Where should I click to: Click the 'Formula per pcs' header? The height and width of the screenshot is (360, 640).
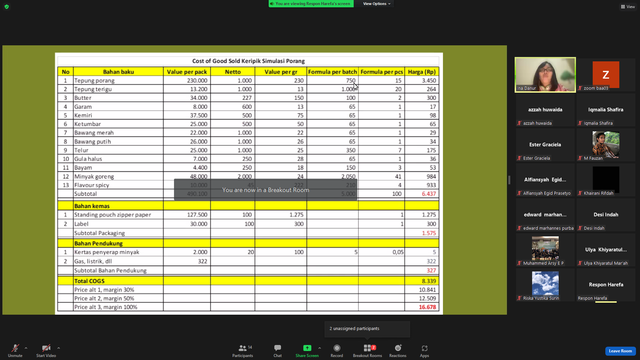pyautogui.click(x=382, y=72)
